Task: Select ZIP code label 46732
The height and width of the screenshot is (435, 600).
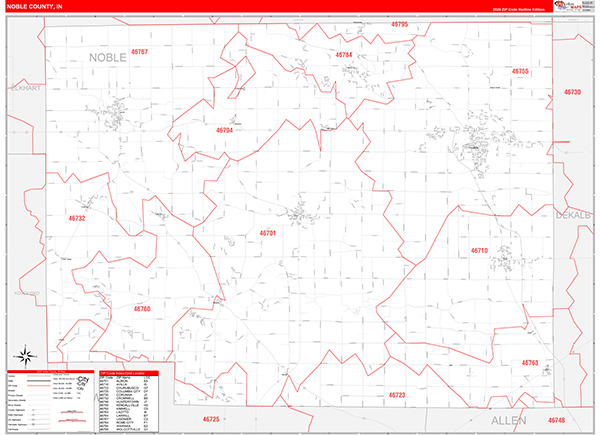Action: pos(77,218)
